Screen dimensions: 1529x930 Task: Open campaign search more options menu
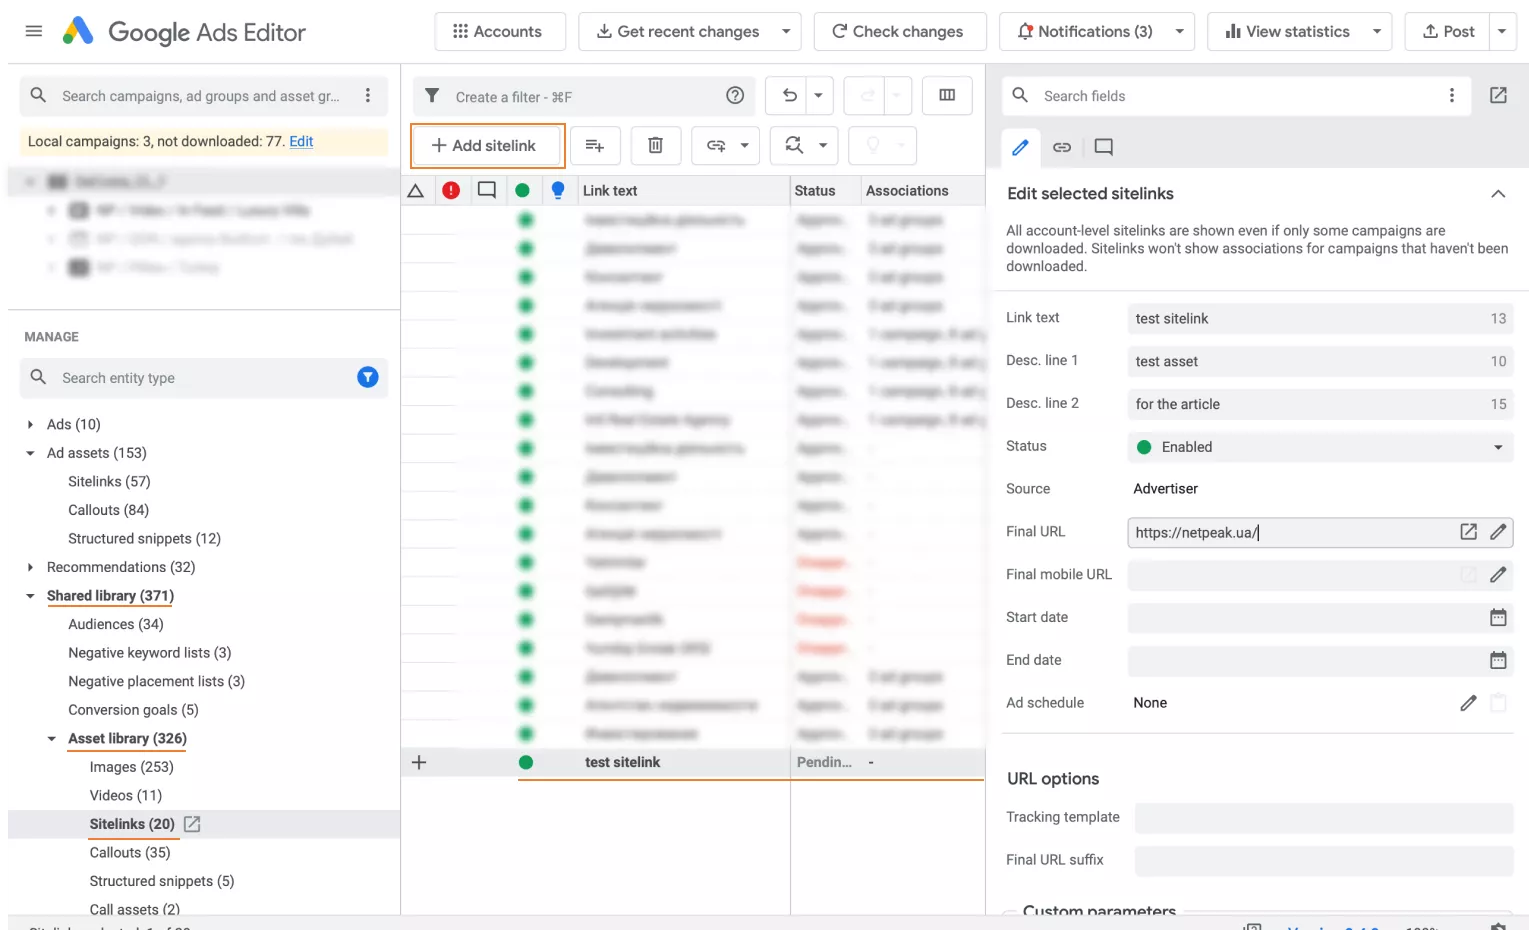tap(368, 95)
